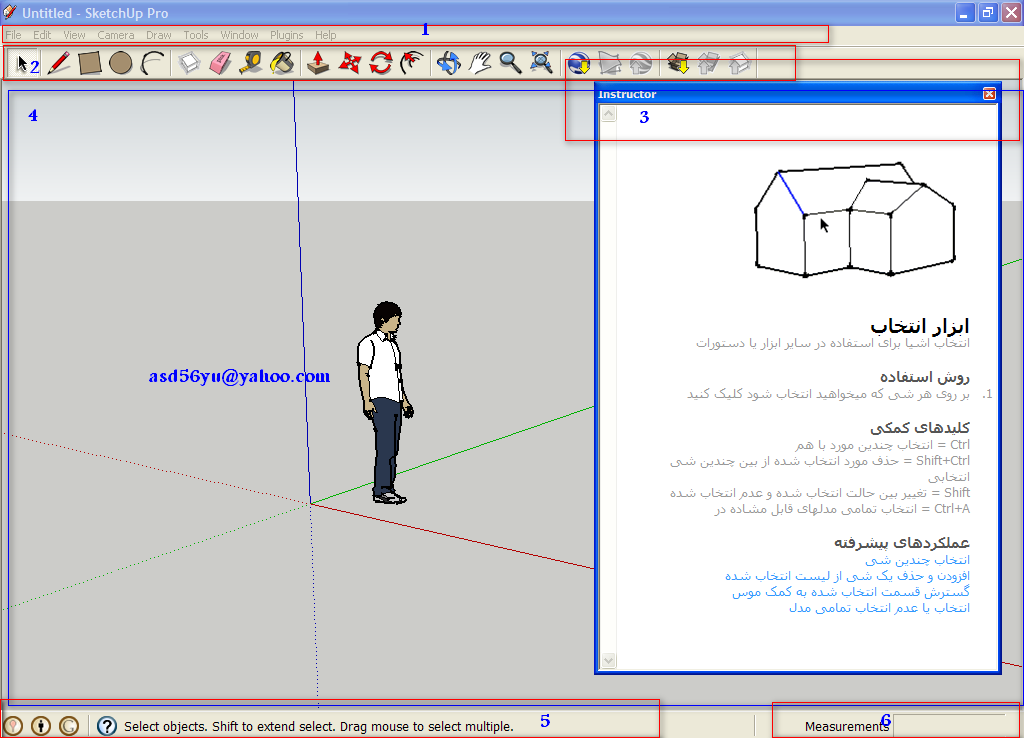Open the Tools menu
The image size is (1024, 738).
tap(196, 35)
